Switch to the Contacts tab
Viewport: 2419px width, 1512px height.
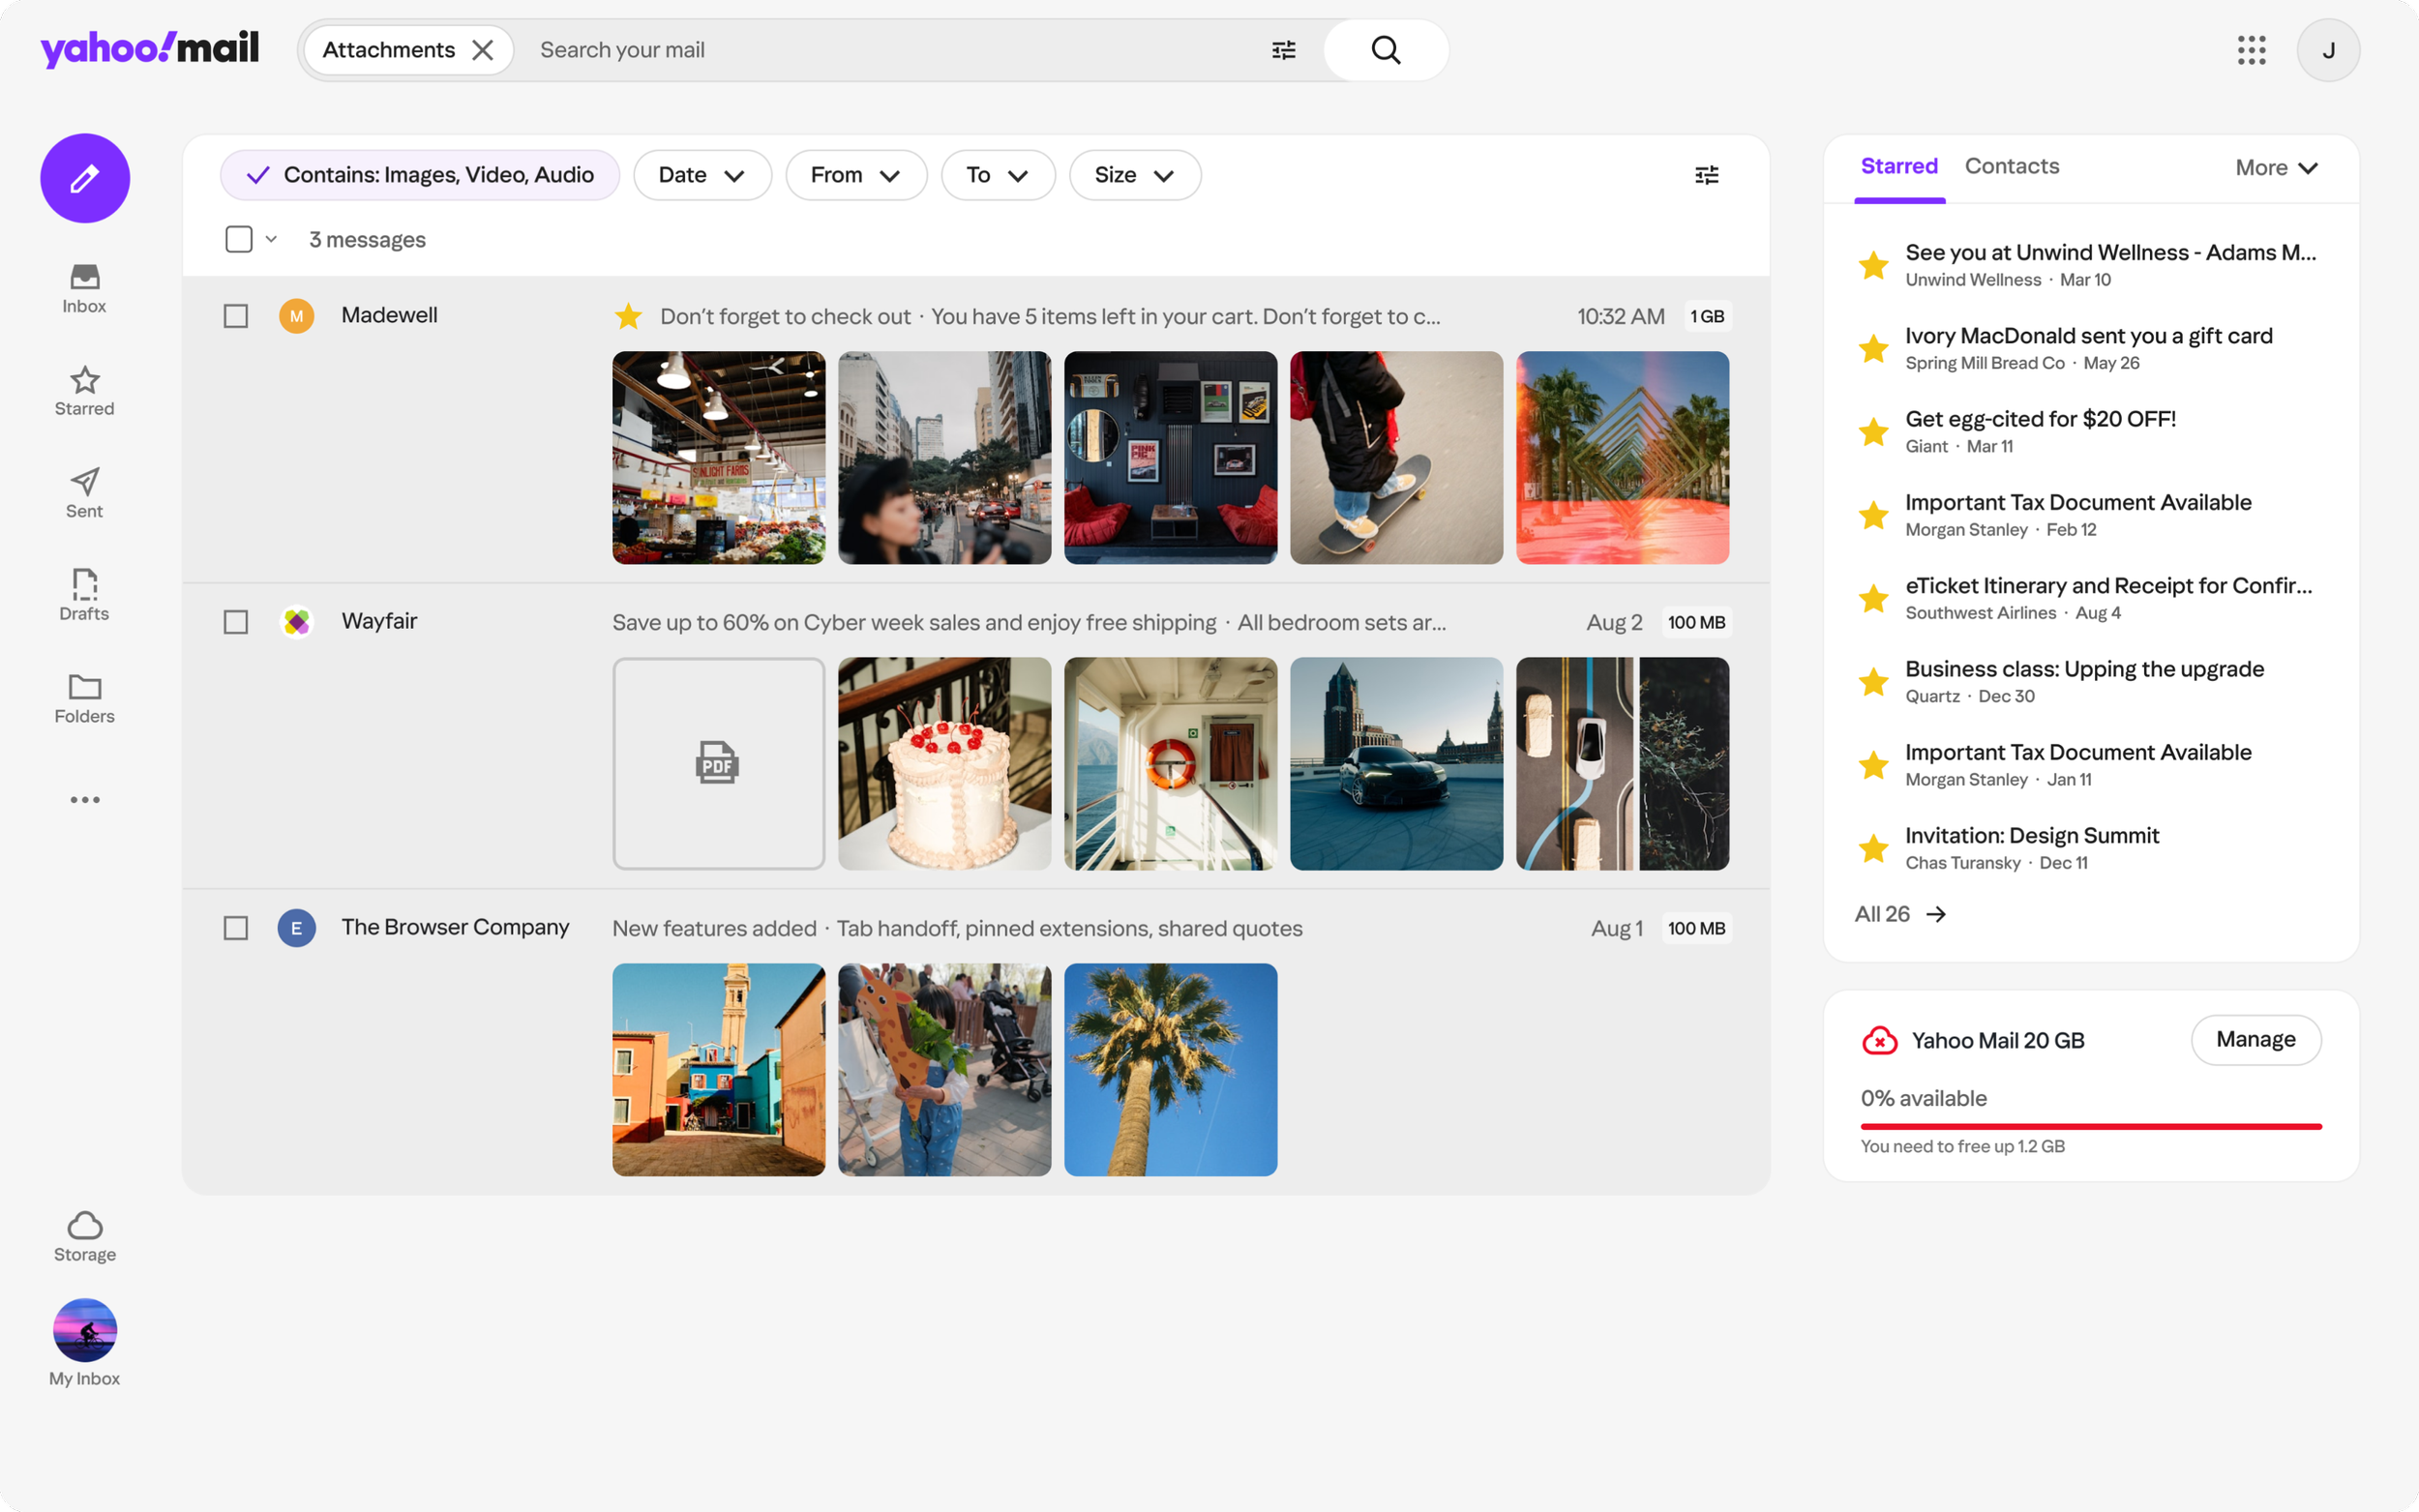(x=2012, y=166)
